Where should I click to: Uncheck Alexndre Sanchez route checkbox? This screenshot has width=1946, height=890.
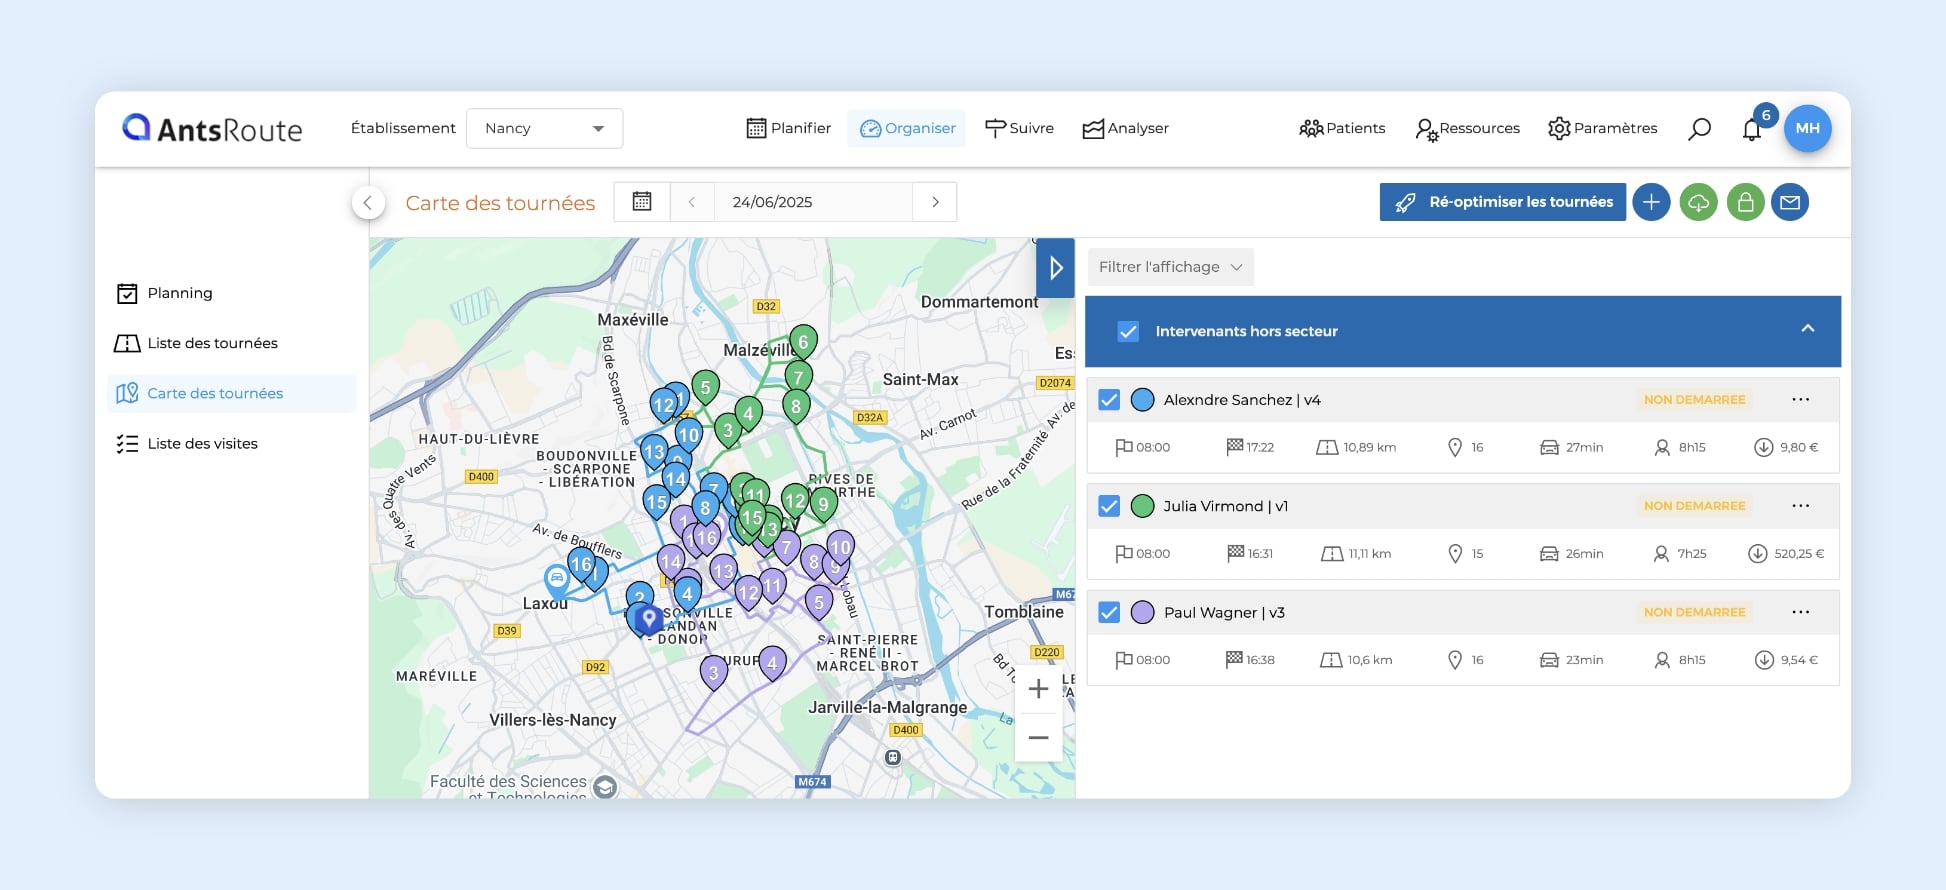[1109, 400]
